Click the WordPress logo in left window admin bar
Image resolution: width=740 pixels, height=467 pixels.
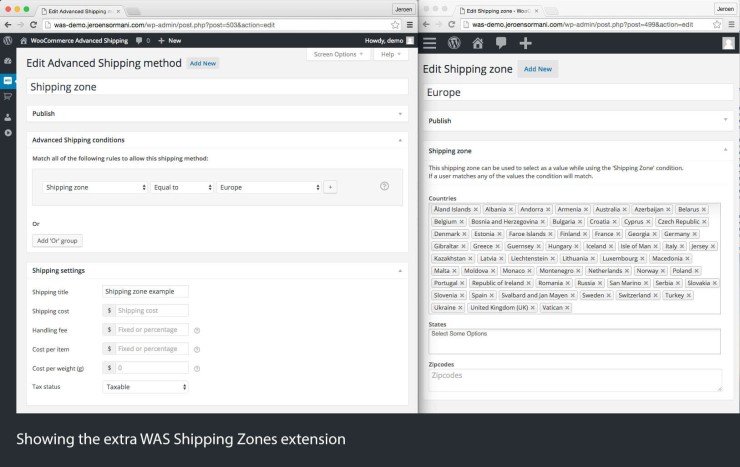pyautogui.click(x=8, y=41)
